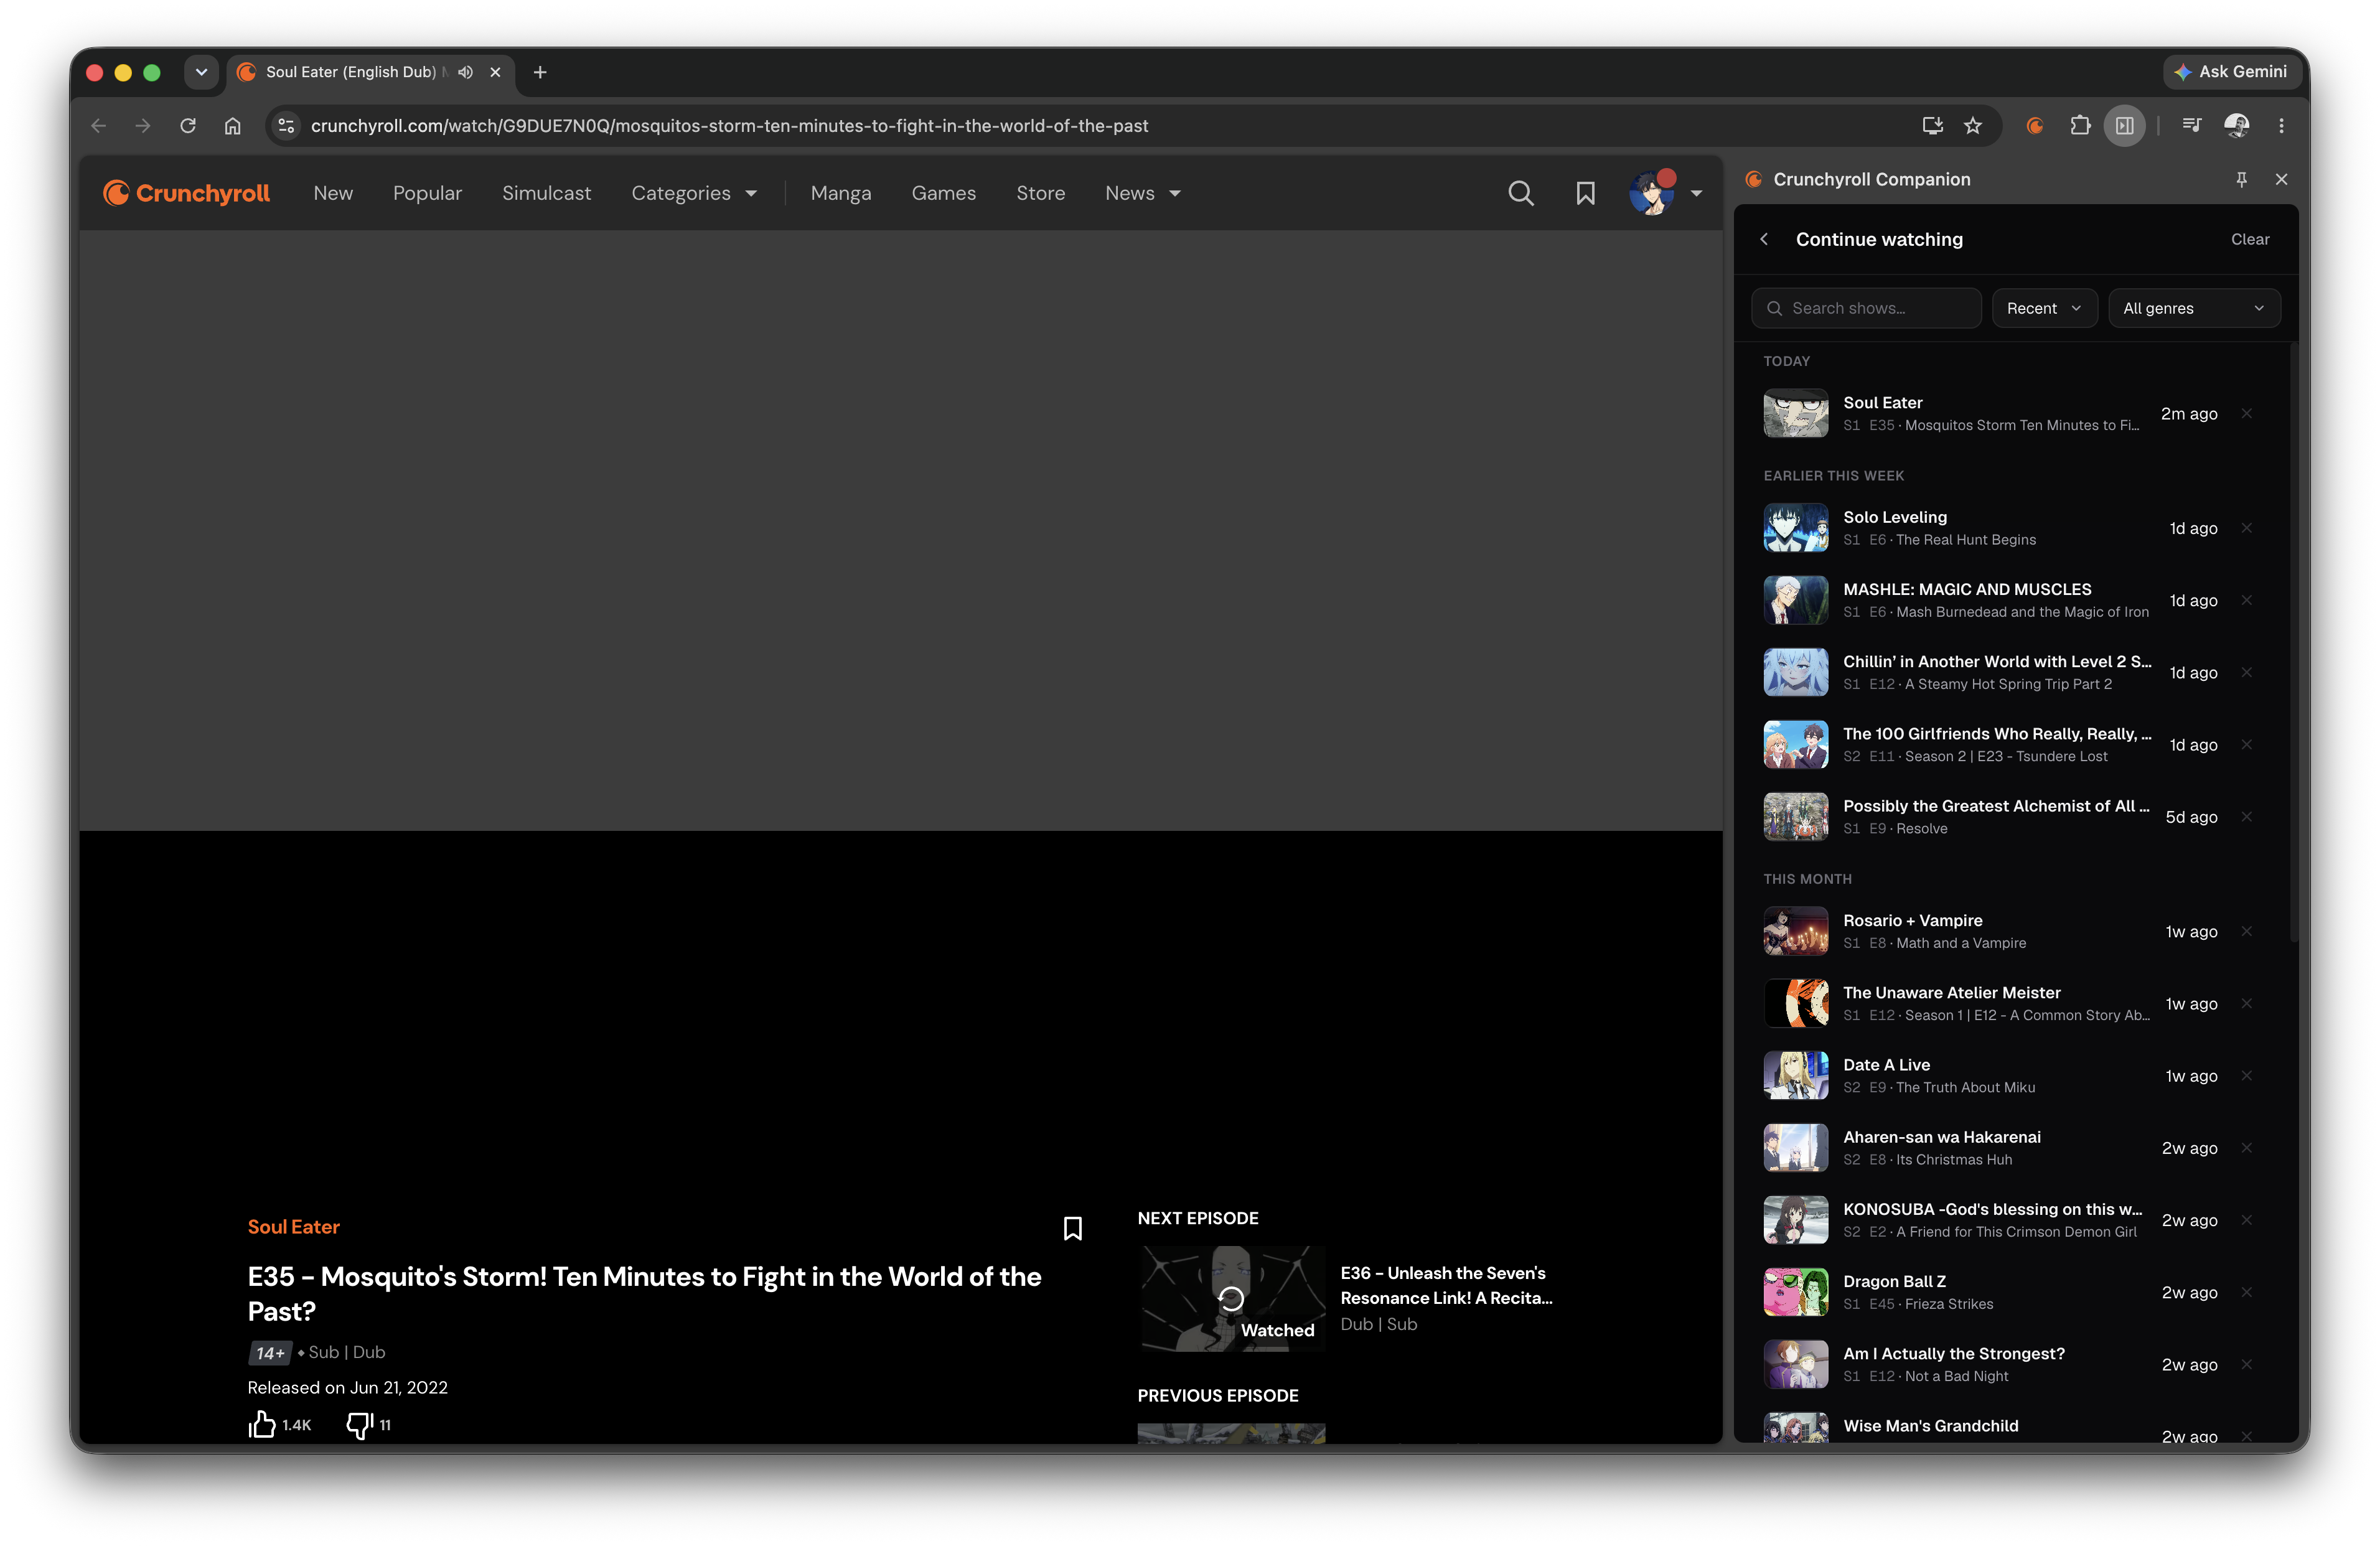Viewport: 2380px width, 1546px height.
Task: Toggle the browser side panel button
Action: click(x=2124, y=125)
